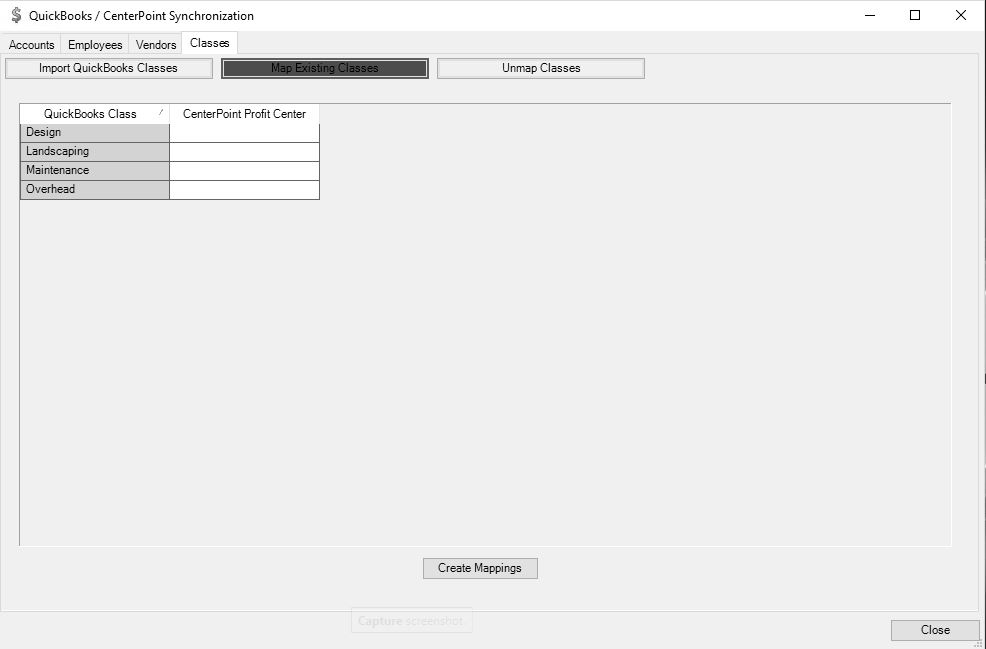Screen dimensions: 986x649
Task: Click the Close button at bottom right
Action: (x=935, y=630)
